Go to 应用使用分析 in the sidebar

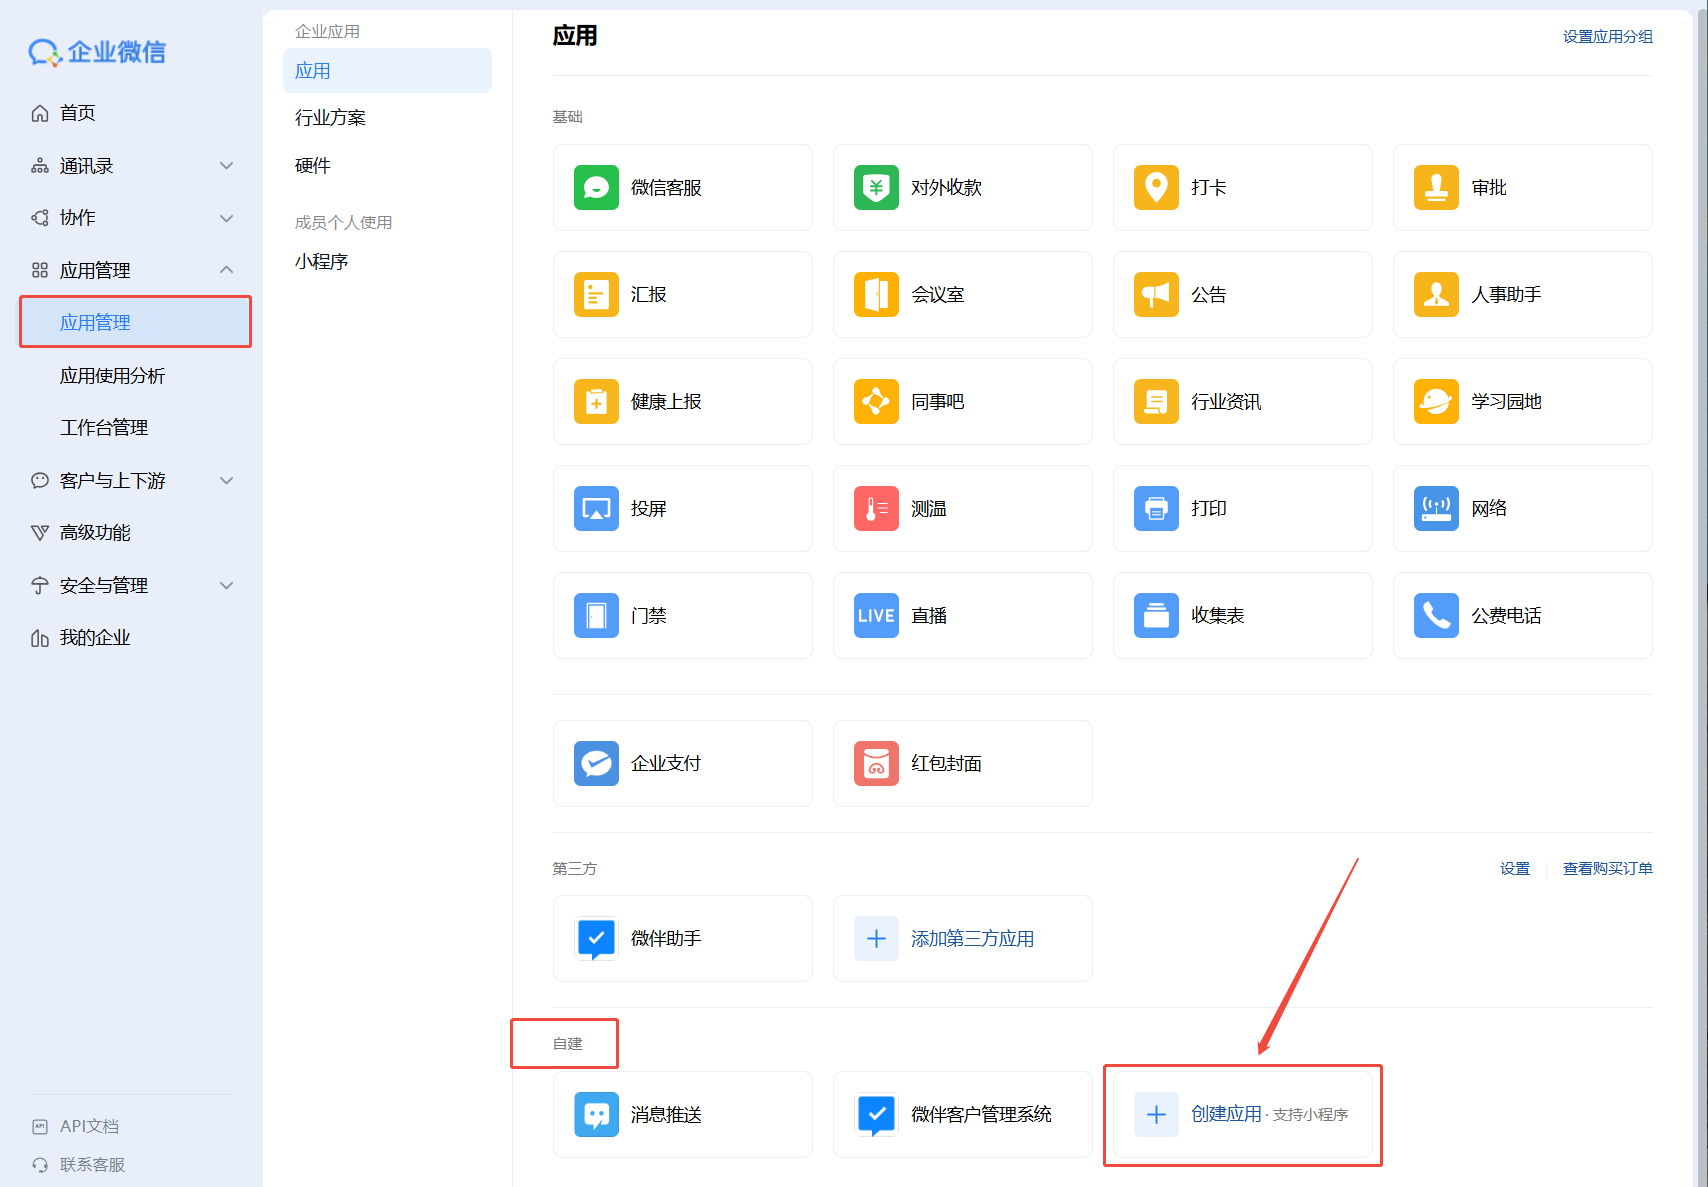coord(112,376)
